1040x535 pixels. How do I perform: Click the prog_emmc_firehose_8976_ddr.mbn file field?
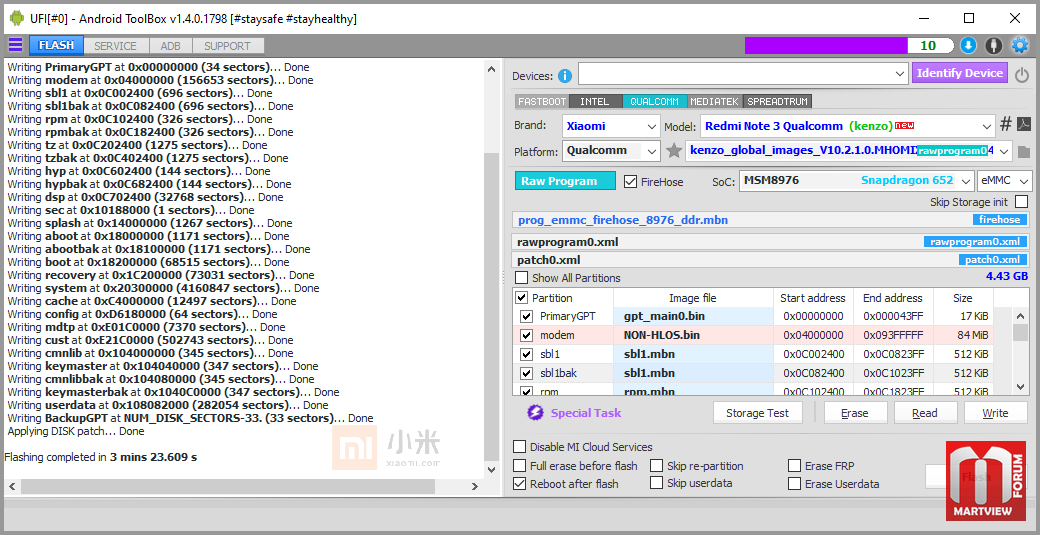(x=771, y=219)
